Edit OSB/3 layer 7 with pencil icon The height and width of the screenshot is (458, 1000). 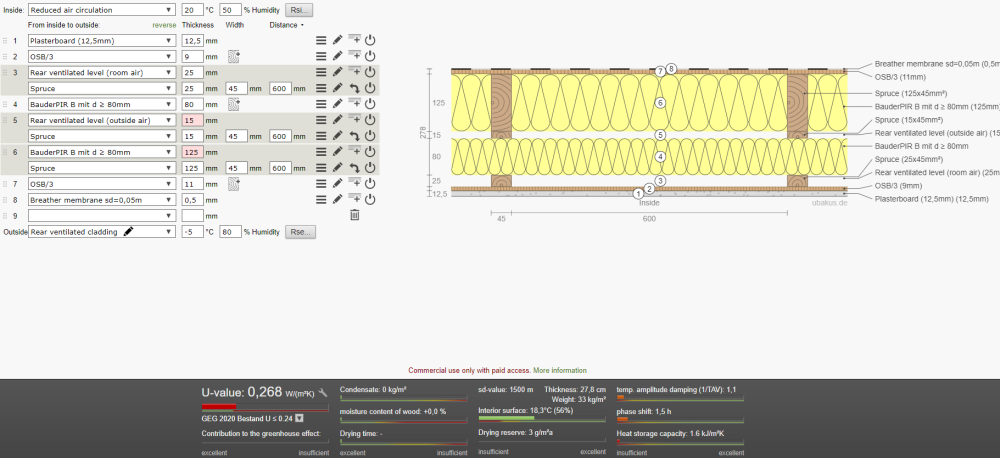point(337,184)
